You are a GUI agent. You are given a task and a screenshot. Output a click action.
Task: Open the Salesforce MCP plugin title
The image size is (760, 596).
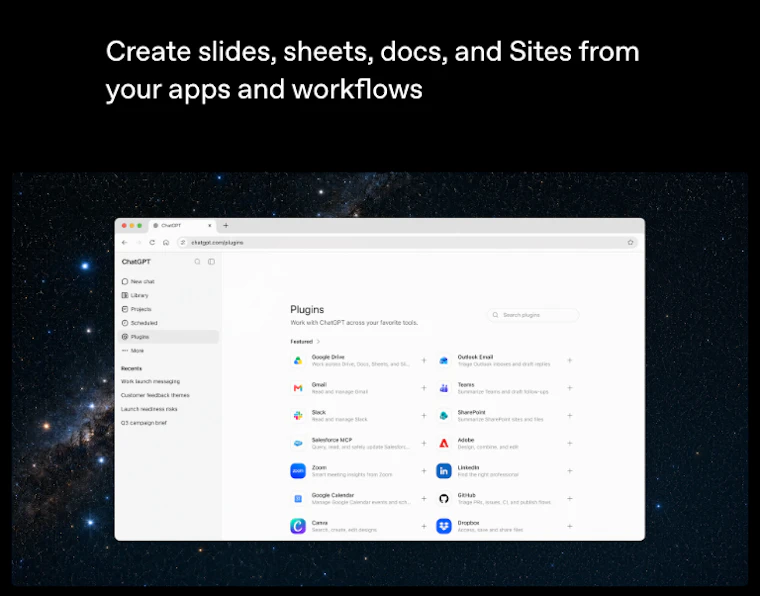[332, 440]
